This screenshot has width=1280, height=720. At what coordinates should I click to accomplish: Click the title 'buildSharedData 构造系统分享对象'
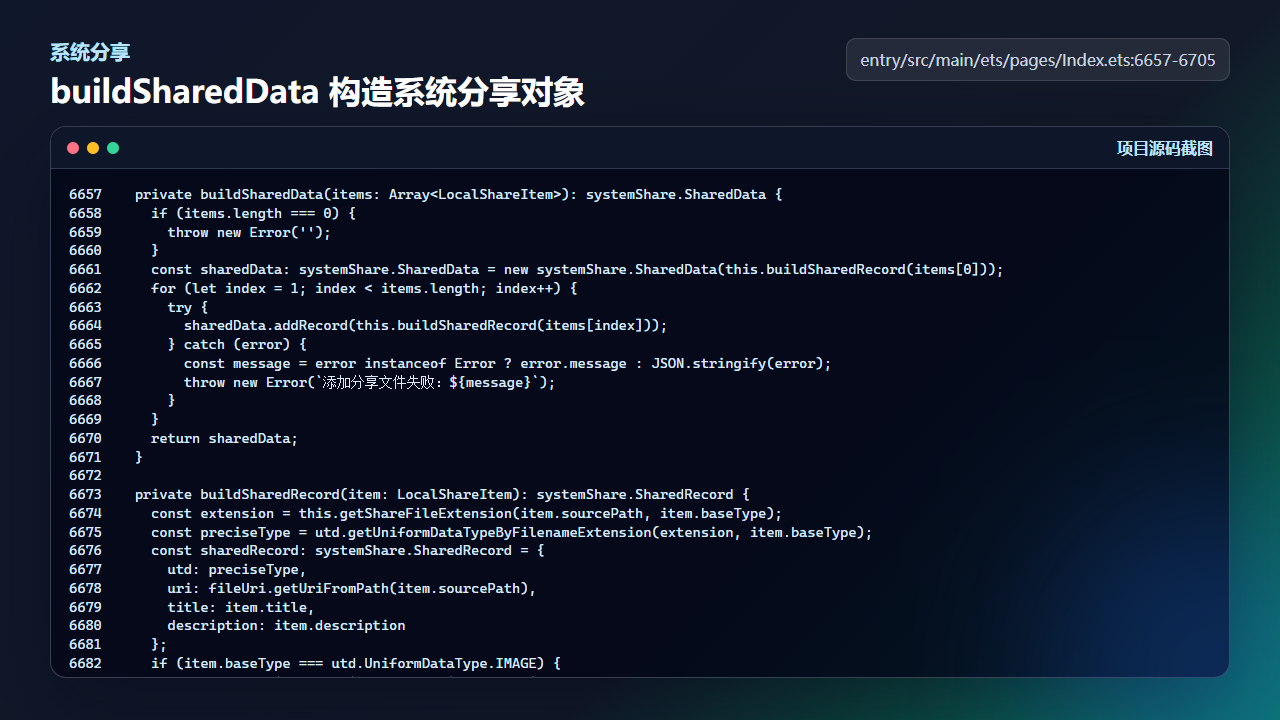tap(317, 93)
